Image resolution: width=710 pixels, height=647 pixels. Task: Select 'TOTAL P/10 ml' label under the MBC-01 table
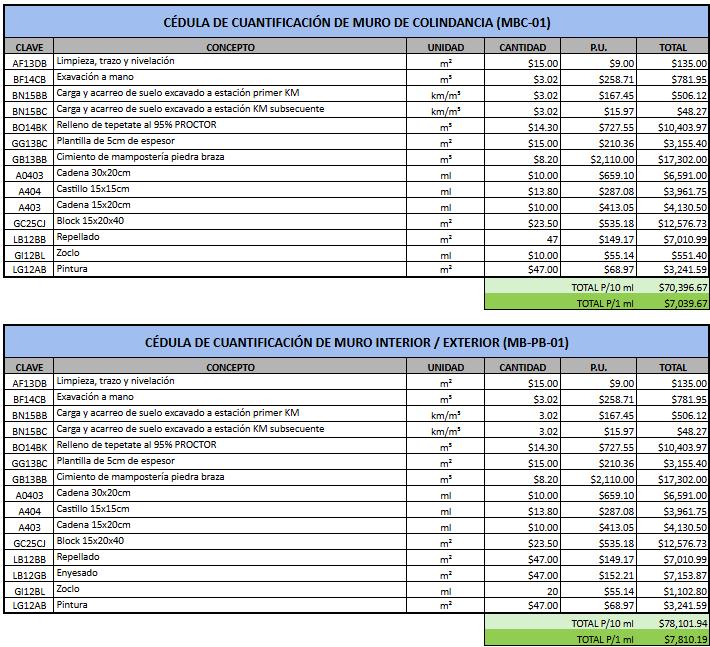[x=602, y=287]
